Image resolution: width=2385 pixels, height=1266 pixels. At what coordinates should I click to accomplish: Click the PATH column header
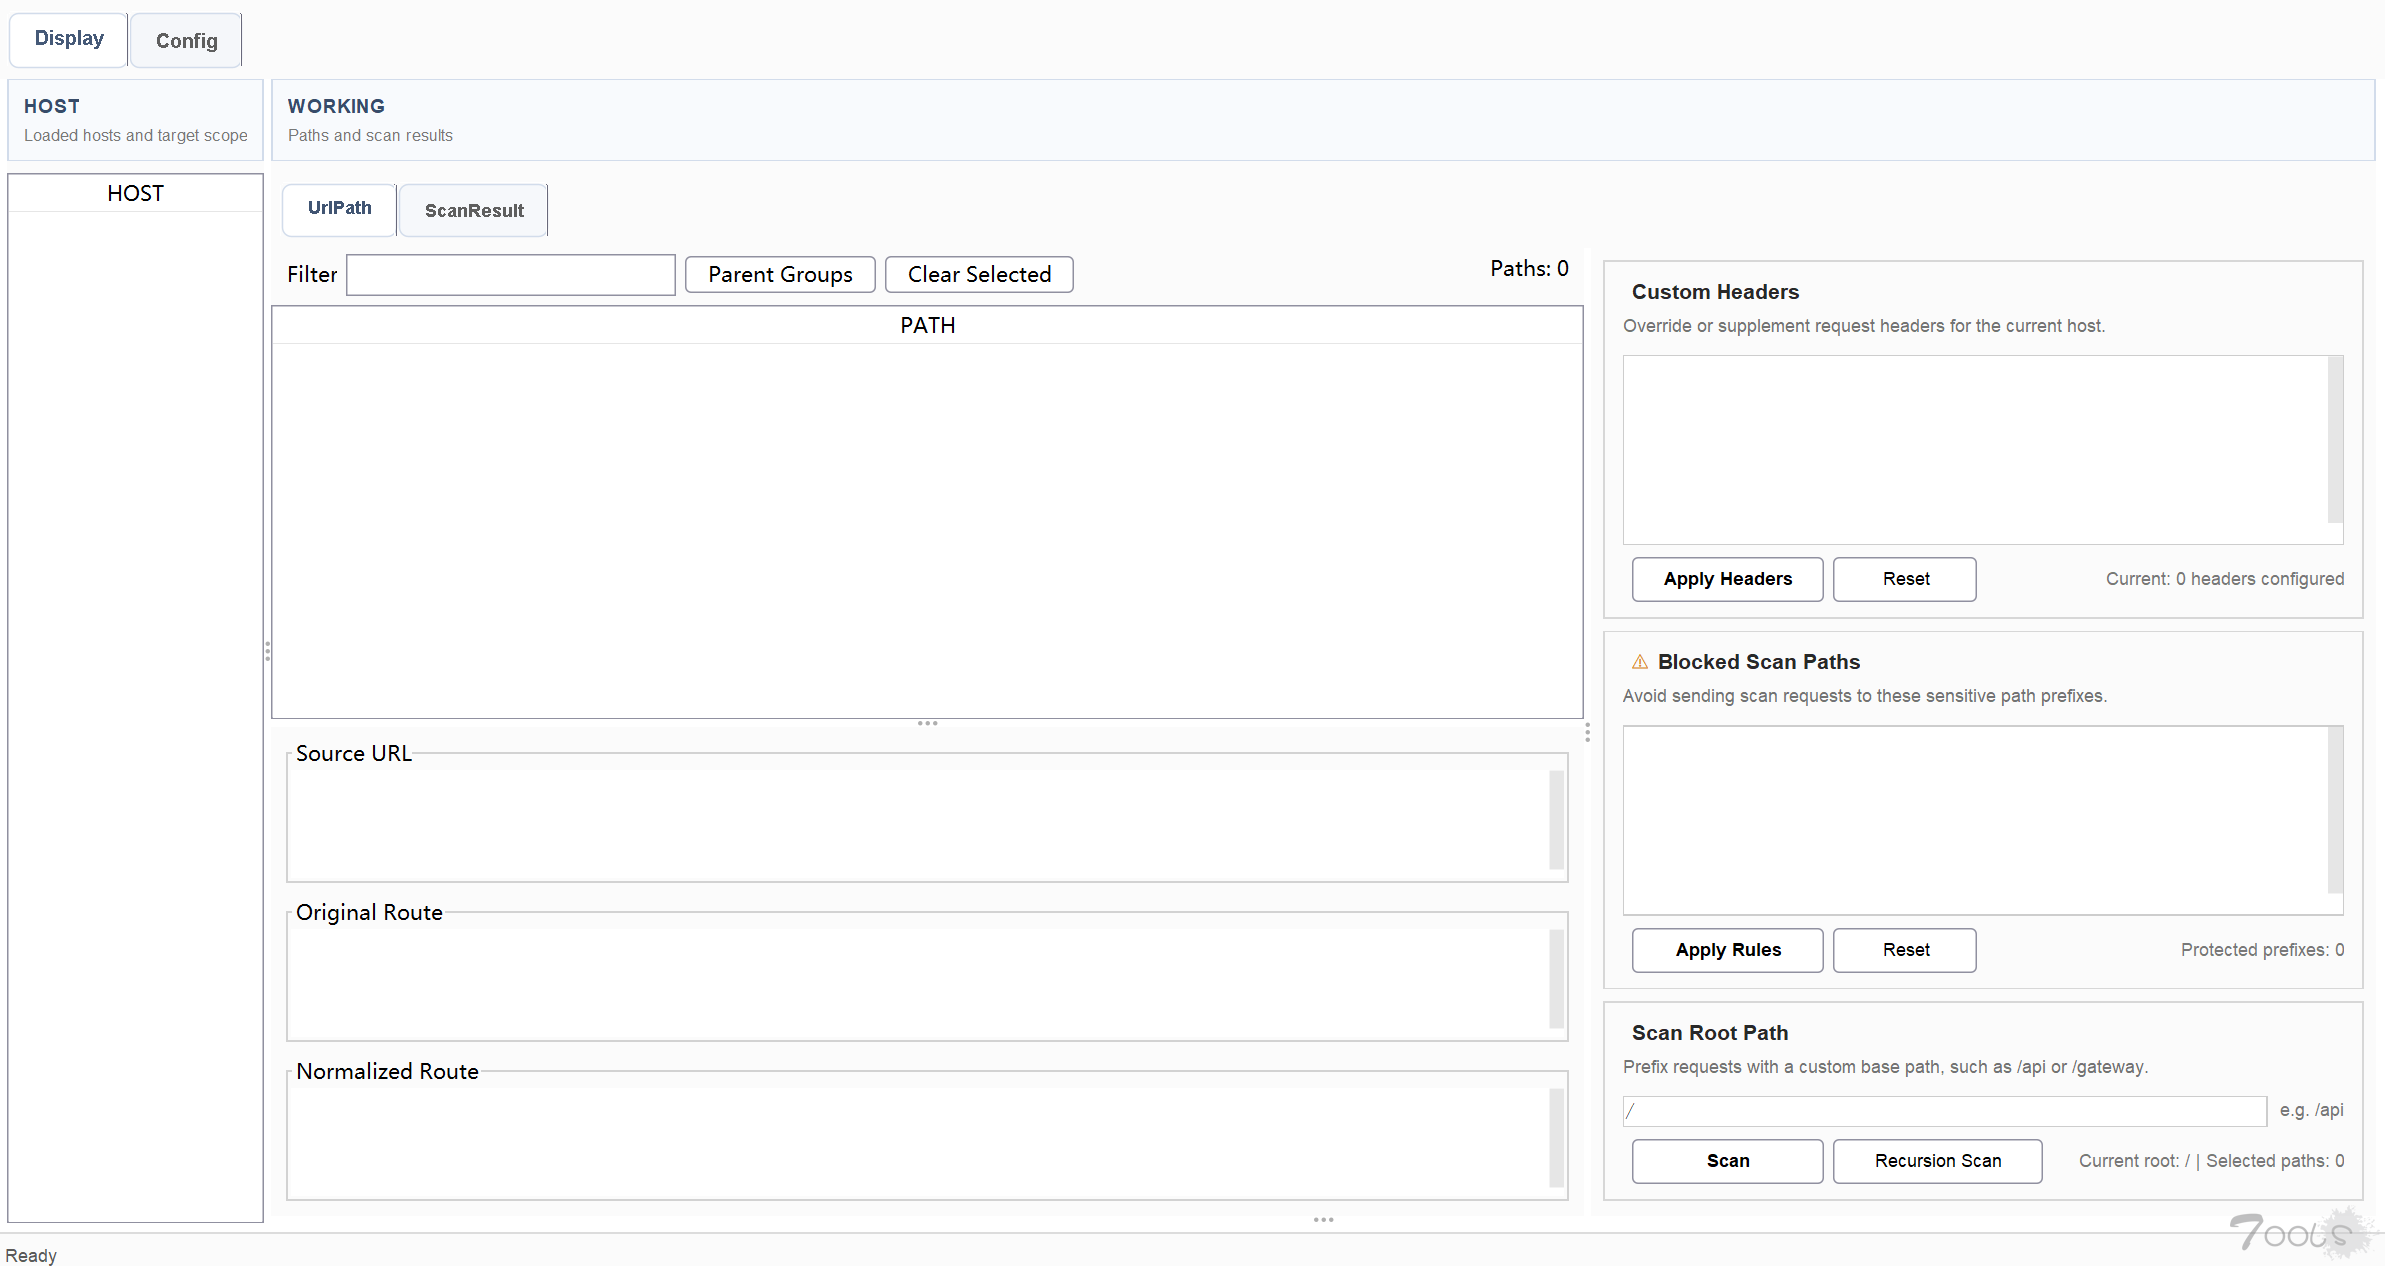tap(927, 326)
